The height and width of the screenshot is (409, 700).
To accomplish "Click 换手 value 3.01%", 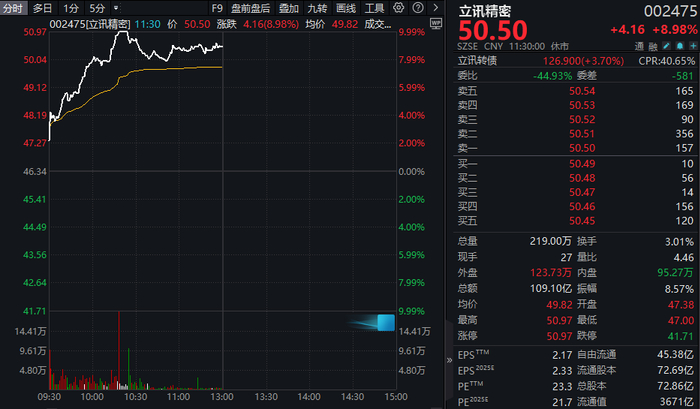I will coord(679,242).
